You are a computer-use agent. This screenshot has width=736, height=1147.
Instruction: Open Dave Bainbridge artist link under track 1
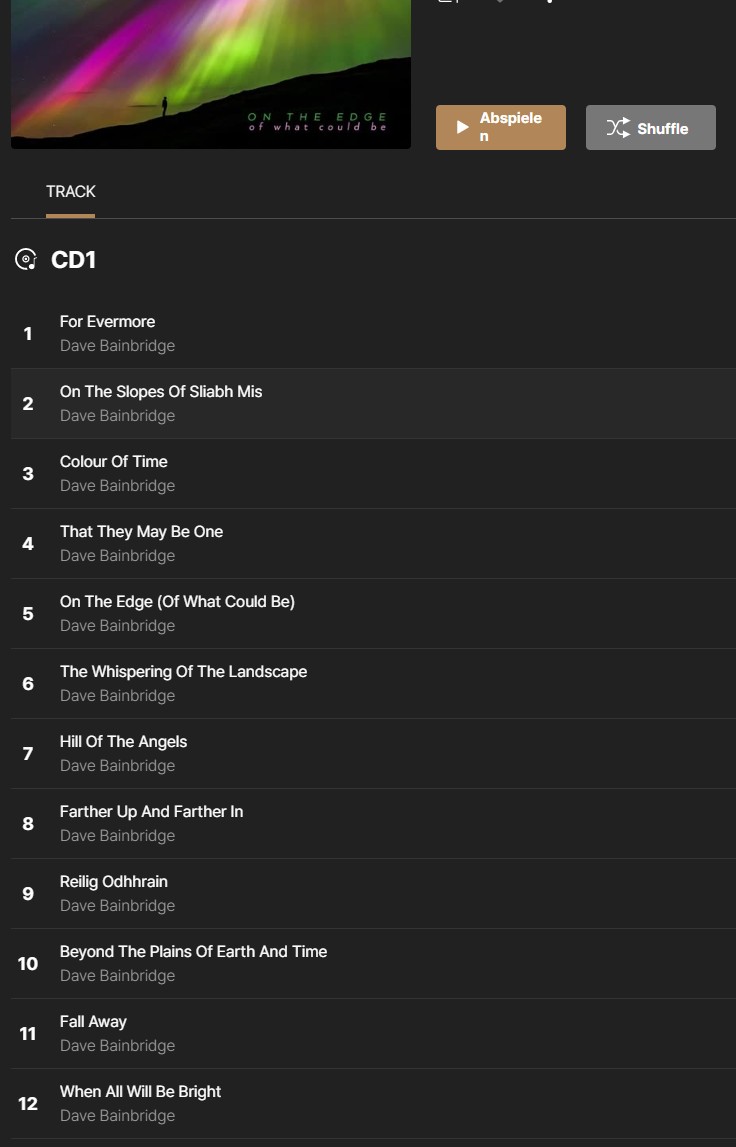point(117,345)
